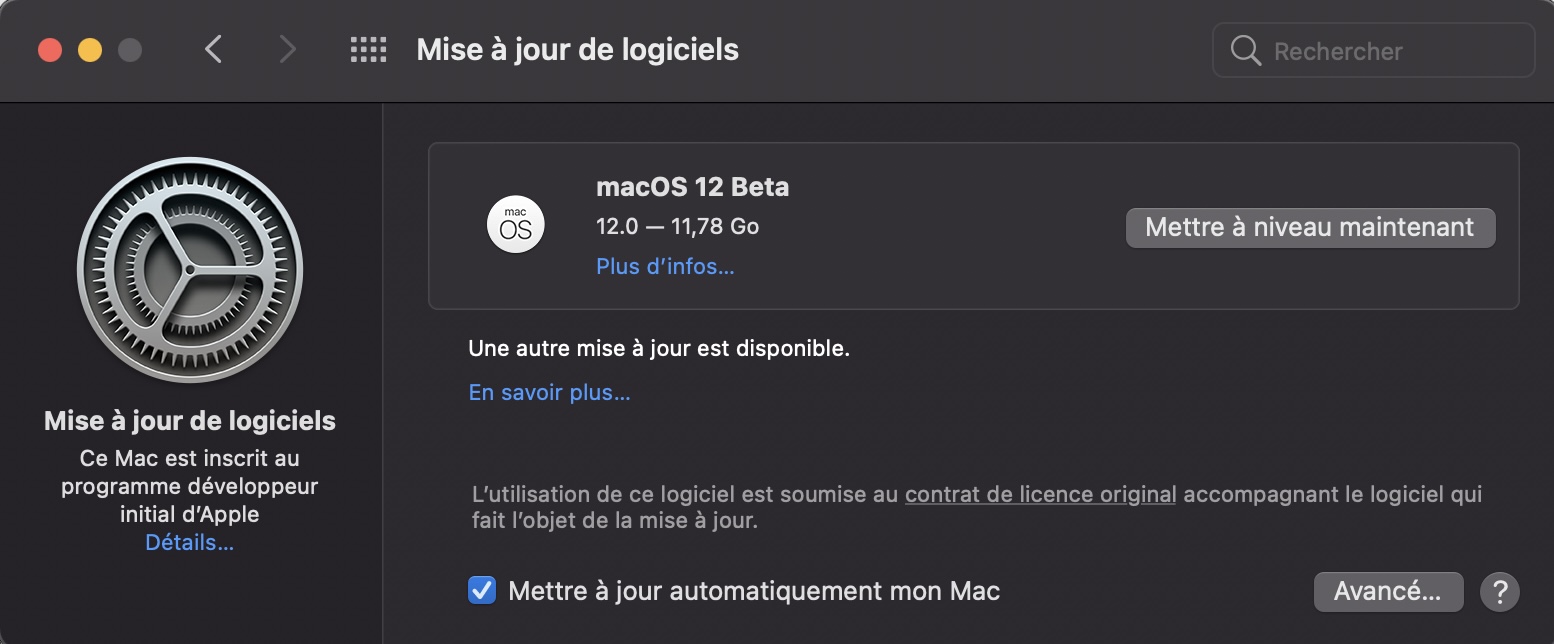Toggle "Mettre à jour automatiquement mon Mac" checkbox
Image resolution: width=1554 pixels, height=644 pixels.
(482, 591)
